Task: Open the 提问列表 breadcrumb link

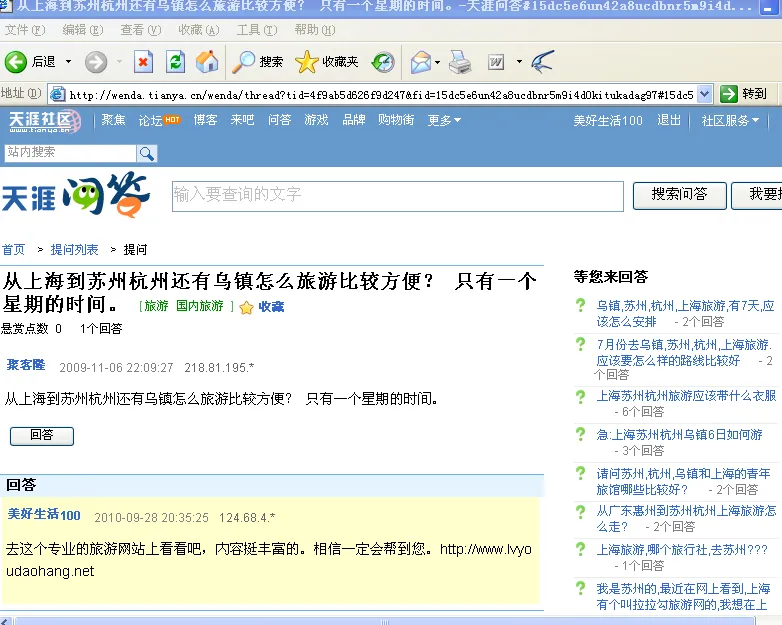Action: pos(75,249)
